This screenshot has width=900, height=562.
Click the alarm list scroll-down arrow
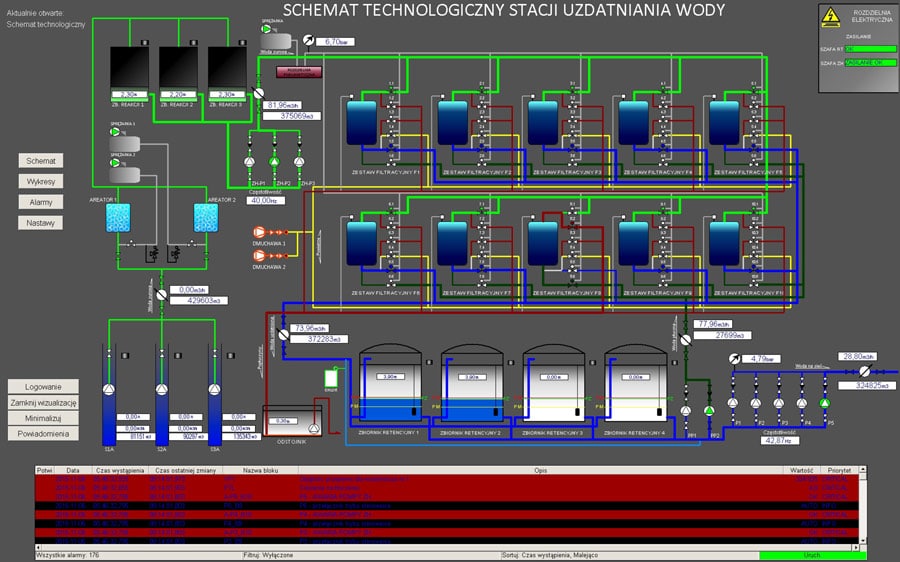(x=862, y=541)
